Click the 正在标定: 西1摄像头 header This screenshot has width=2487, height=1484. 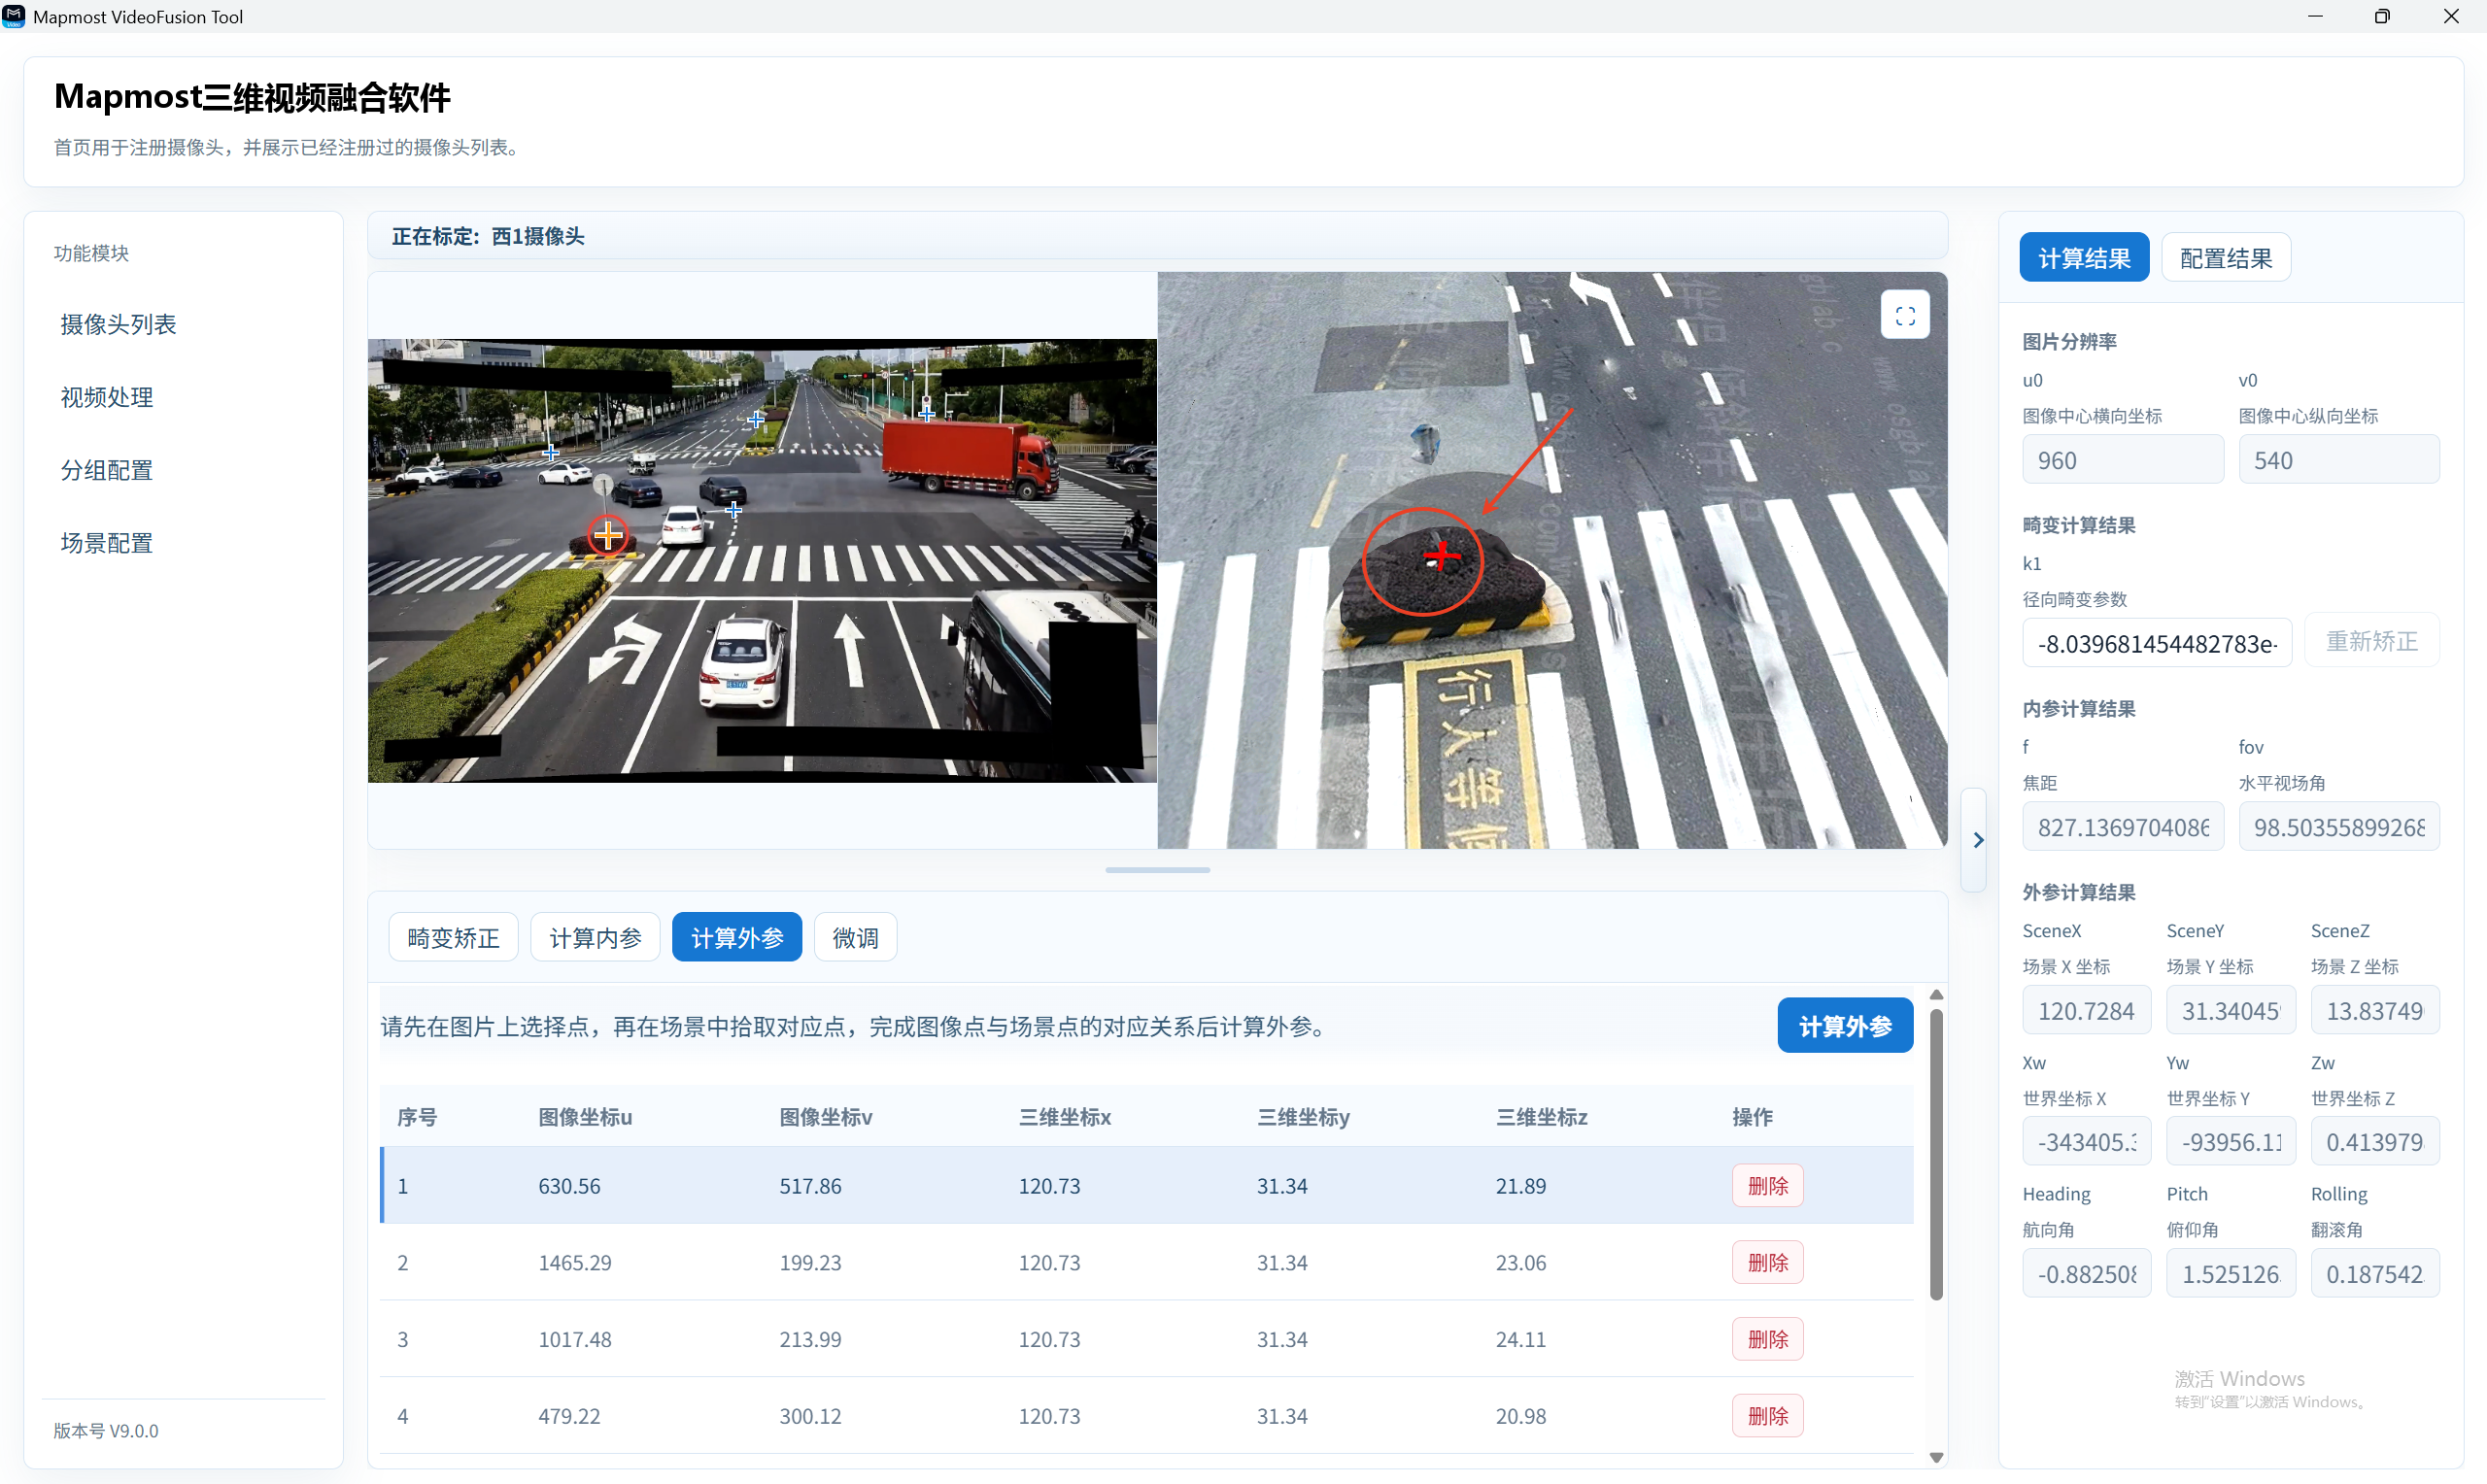coord(488,236)
